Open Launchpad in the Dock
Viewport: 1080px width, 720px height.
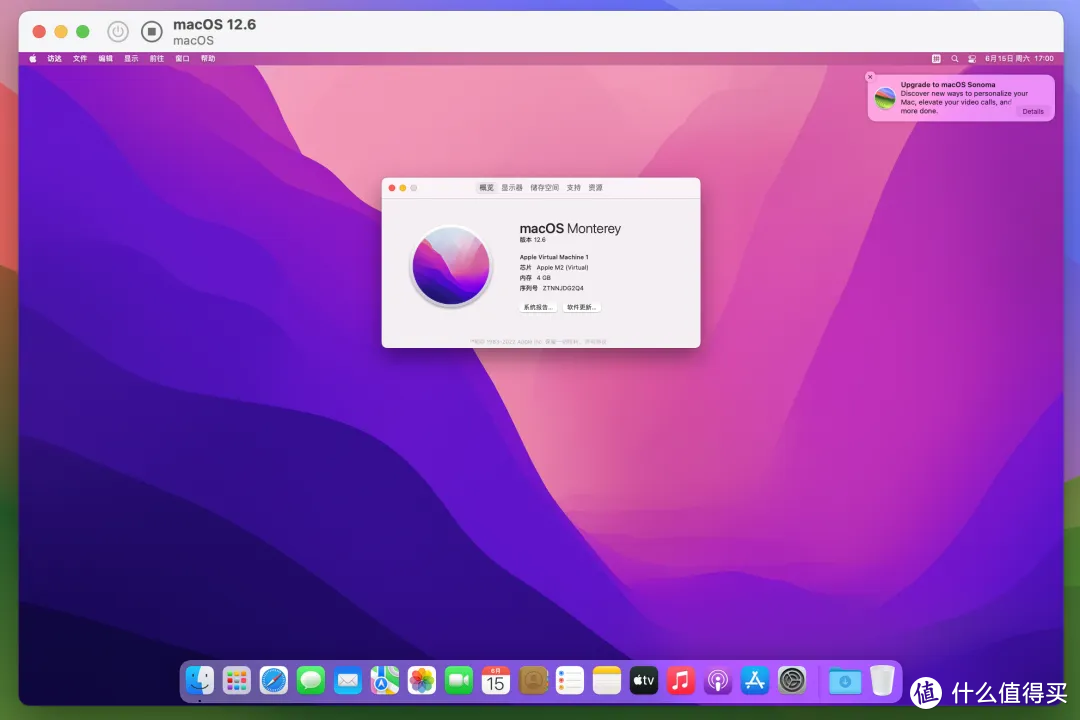(237, 681)
